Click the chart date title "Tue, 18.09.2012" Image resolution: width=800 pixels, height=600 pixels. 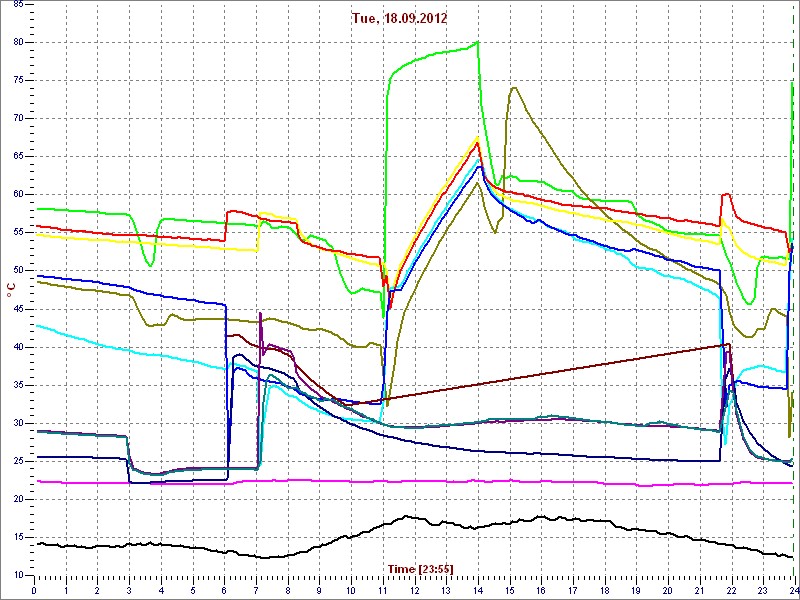pyautogui.click(x=399, y=18)
